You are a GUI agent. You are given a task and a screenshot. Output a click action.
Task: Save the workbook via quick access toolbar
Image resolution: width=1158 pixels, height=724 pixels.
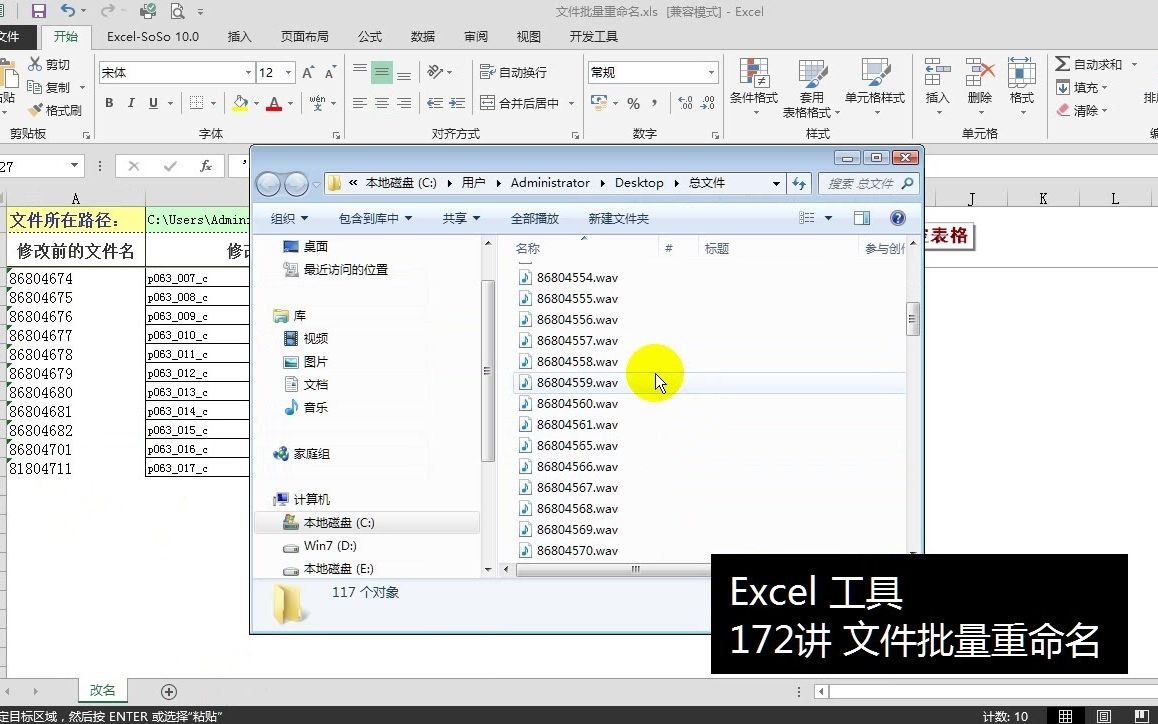pos(37,10)
